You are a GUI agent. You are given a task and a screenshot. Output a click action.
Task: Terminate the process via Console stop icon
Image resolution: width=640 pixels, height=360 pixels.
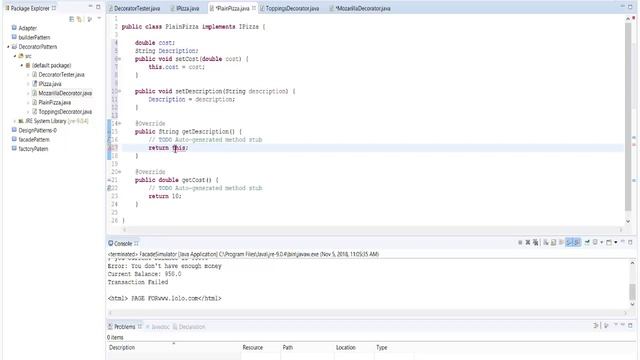click(x=520, y=242)
